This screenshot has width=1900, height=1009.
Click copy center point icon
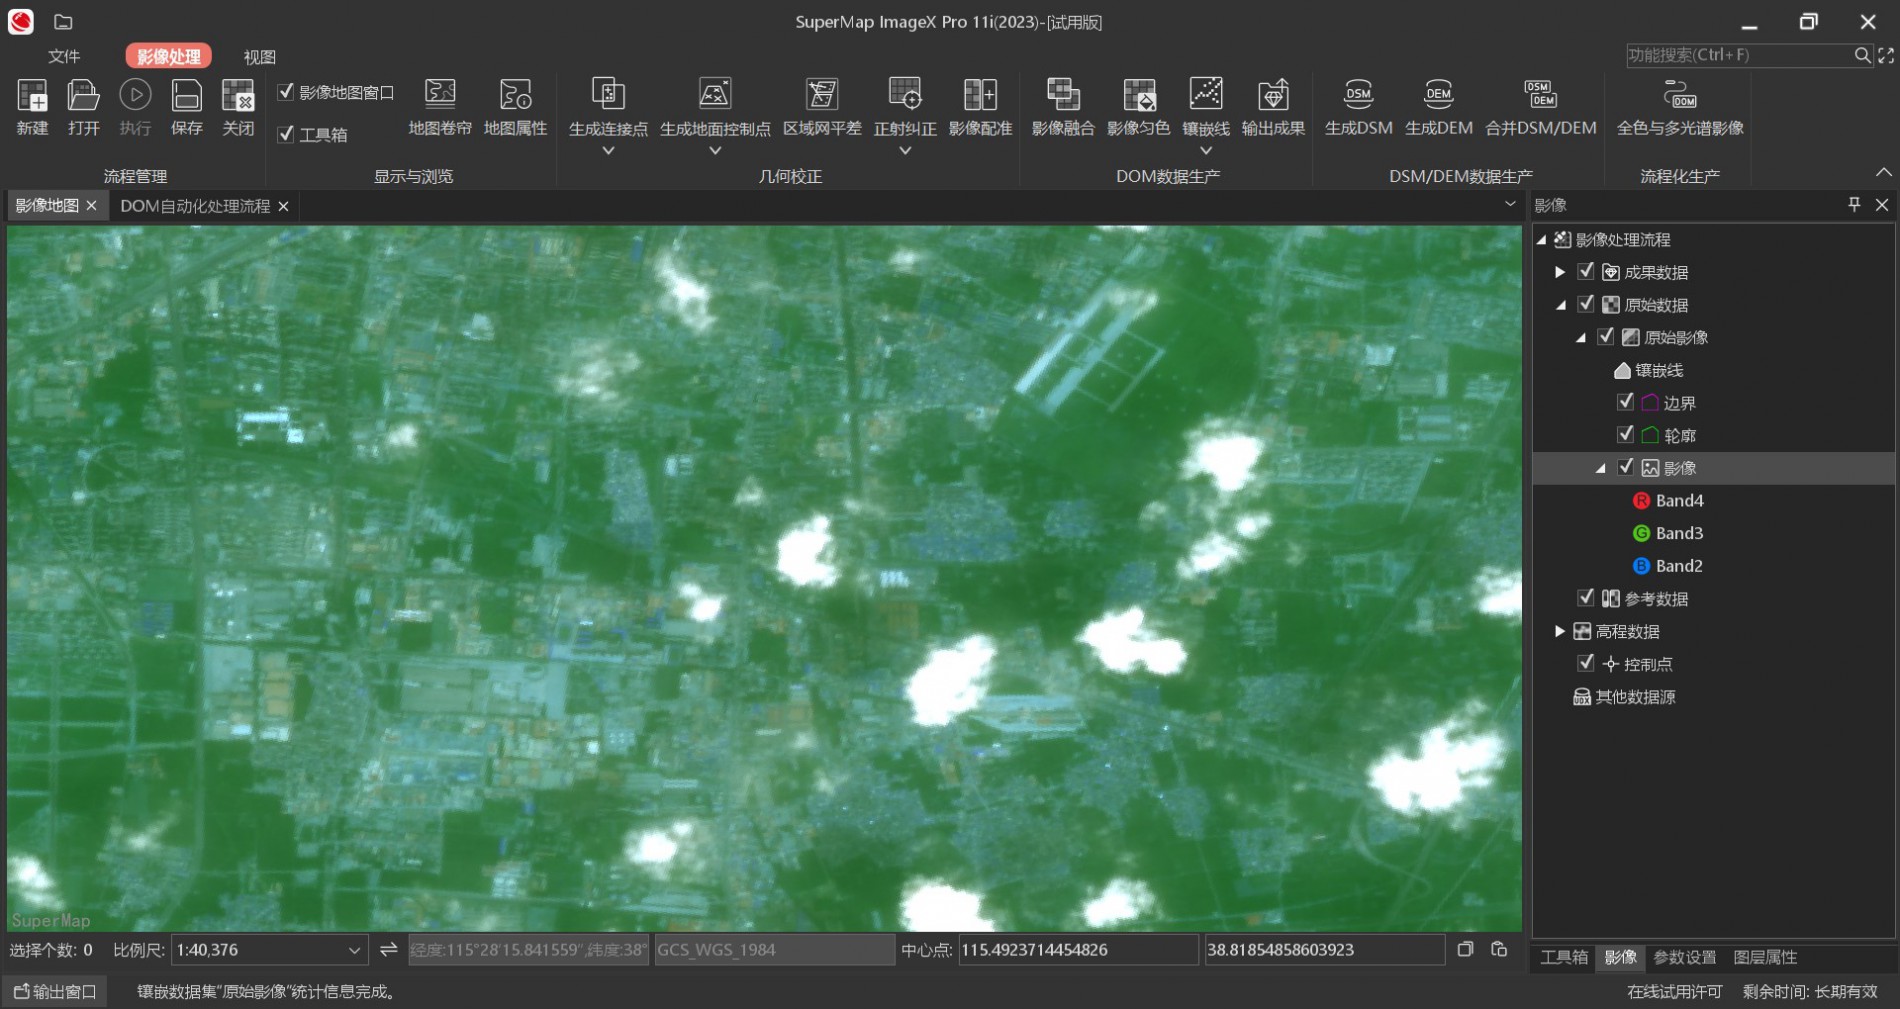(1465, 949)
